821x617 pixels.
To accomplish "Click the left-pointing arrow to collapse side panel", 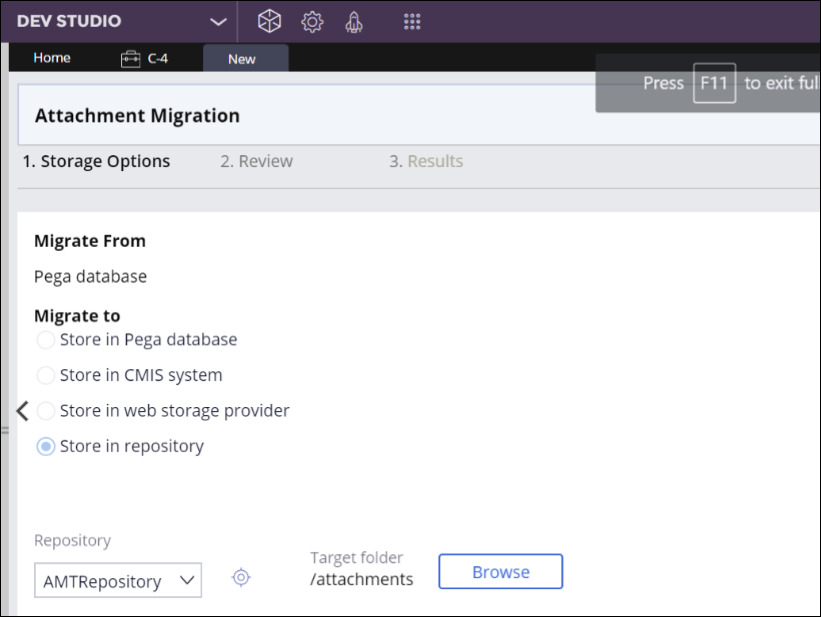I will pyautogui.click(x=22, y=411).
